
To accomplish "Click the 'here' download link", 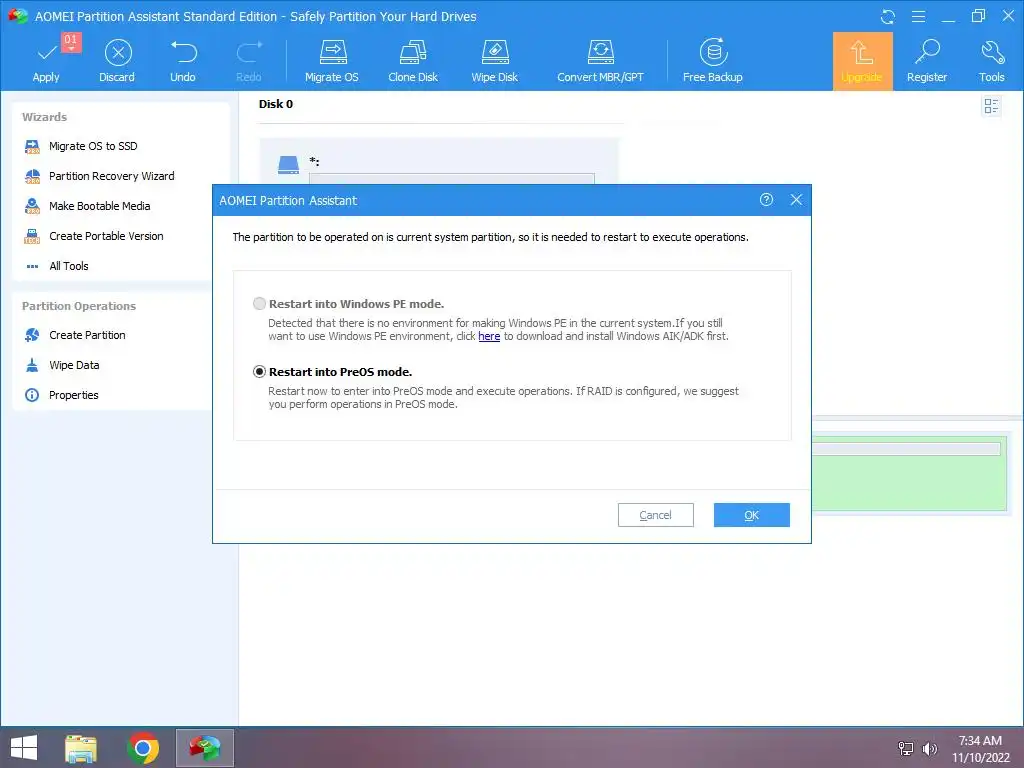I will tap(489, 336).
